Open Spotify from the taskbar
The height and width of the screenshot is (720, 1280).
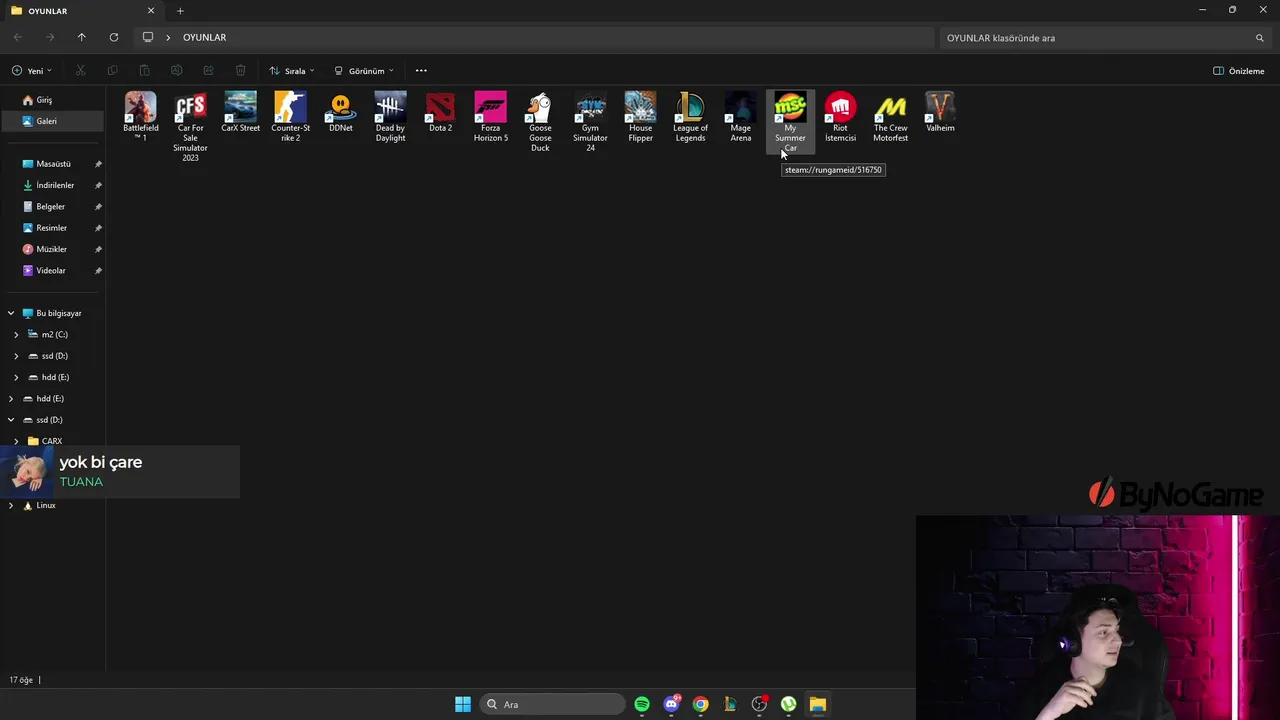click(642, 704)
